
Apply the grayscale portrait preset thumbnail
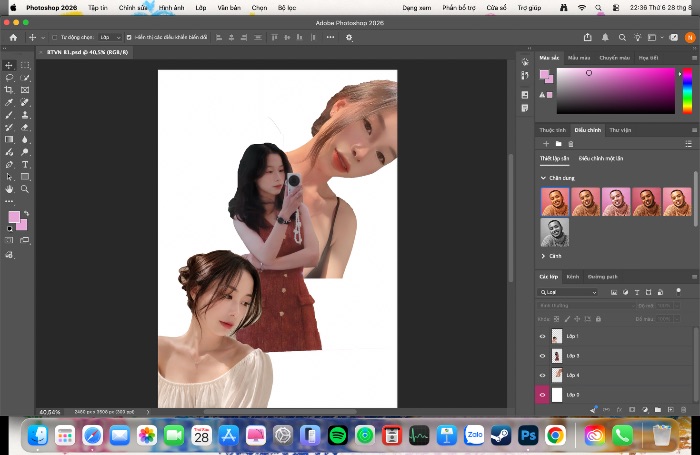(x=554, y=232)
